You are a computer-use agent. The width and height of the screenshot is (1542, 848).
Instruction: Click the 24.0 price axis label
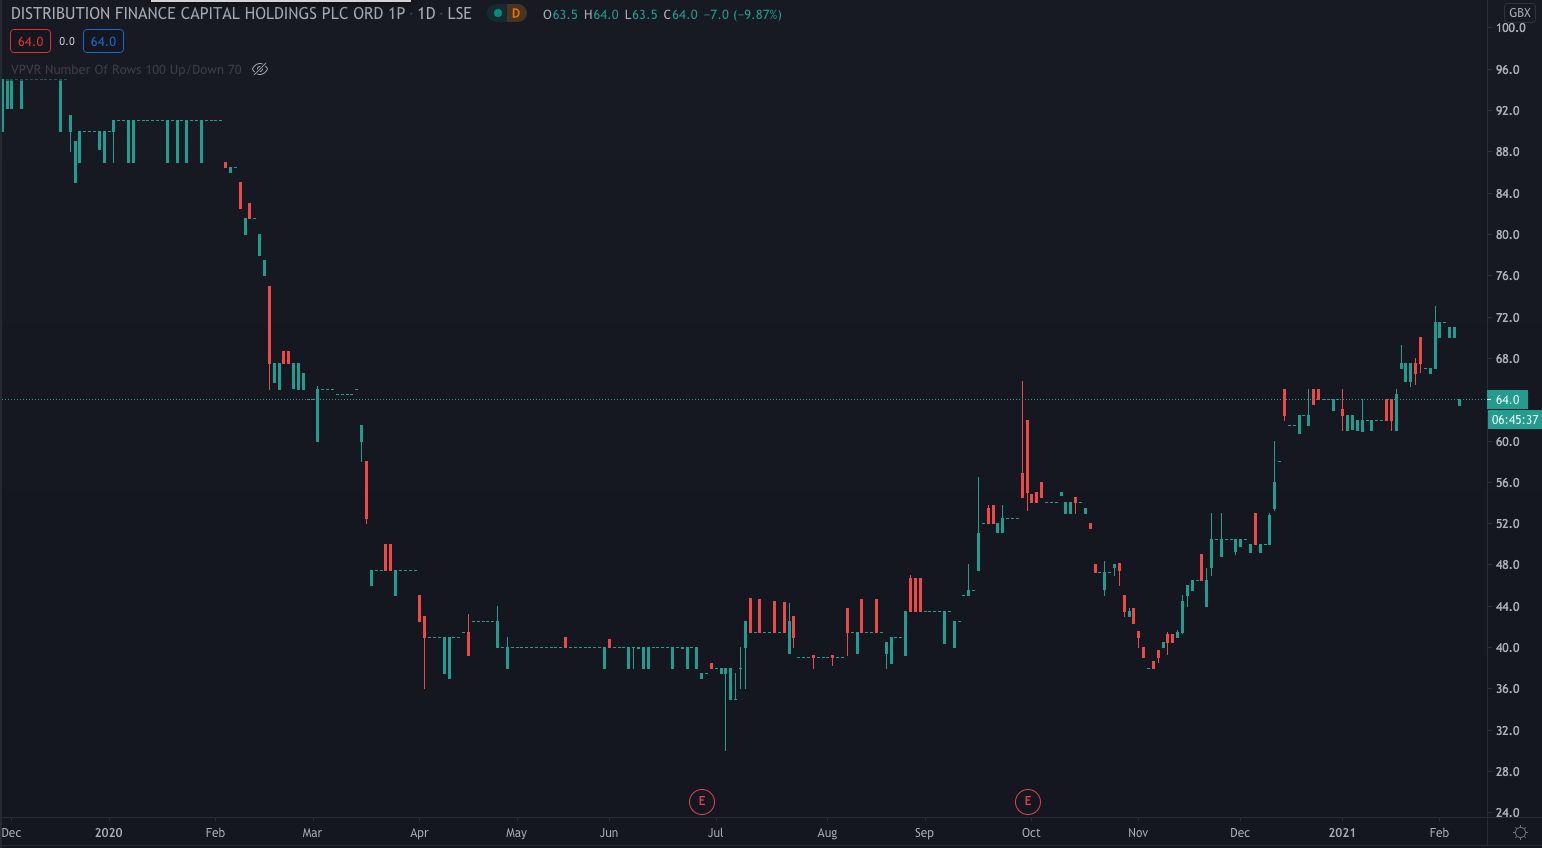1507,813
